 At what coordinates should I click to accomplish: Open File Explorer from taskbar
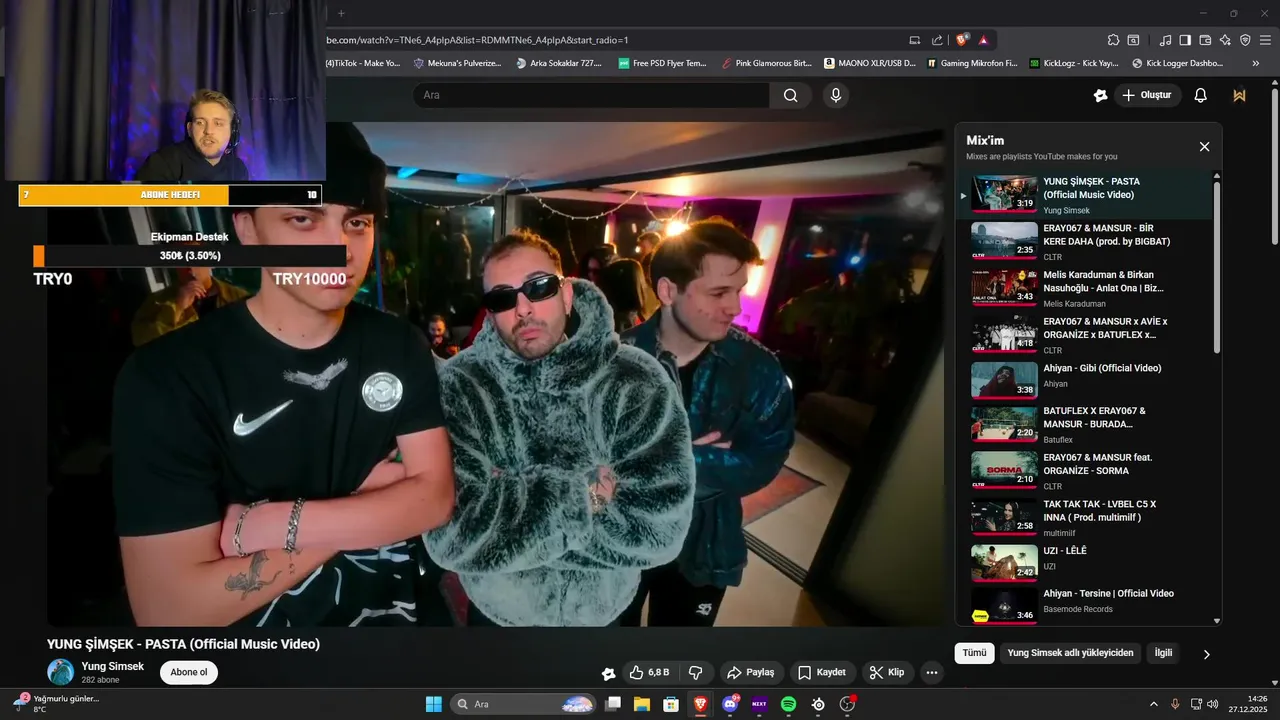pyautogui.click(x=642, y=704)
